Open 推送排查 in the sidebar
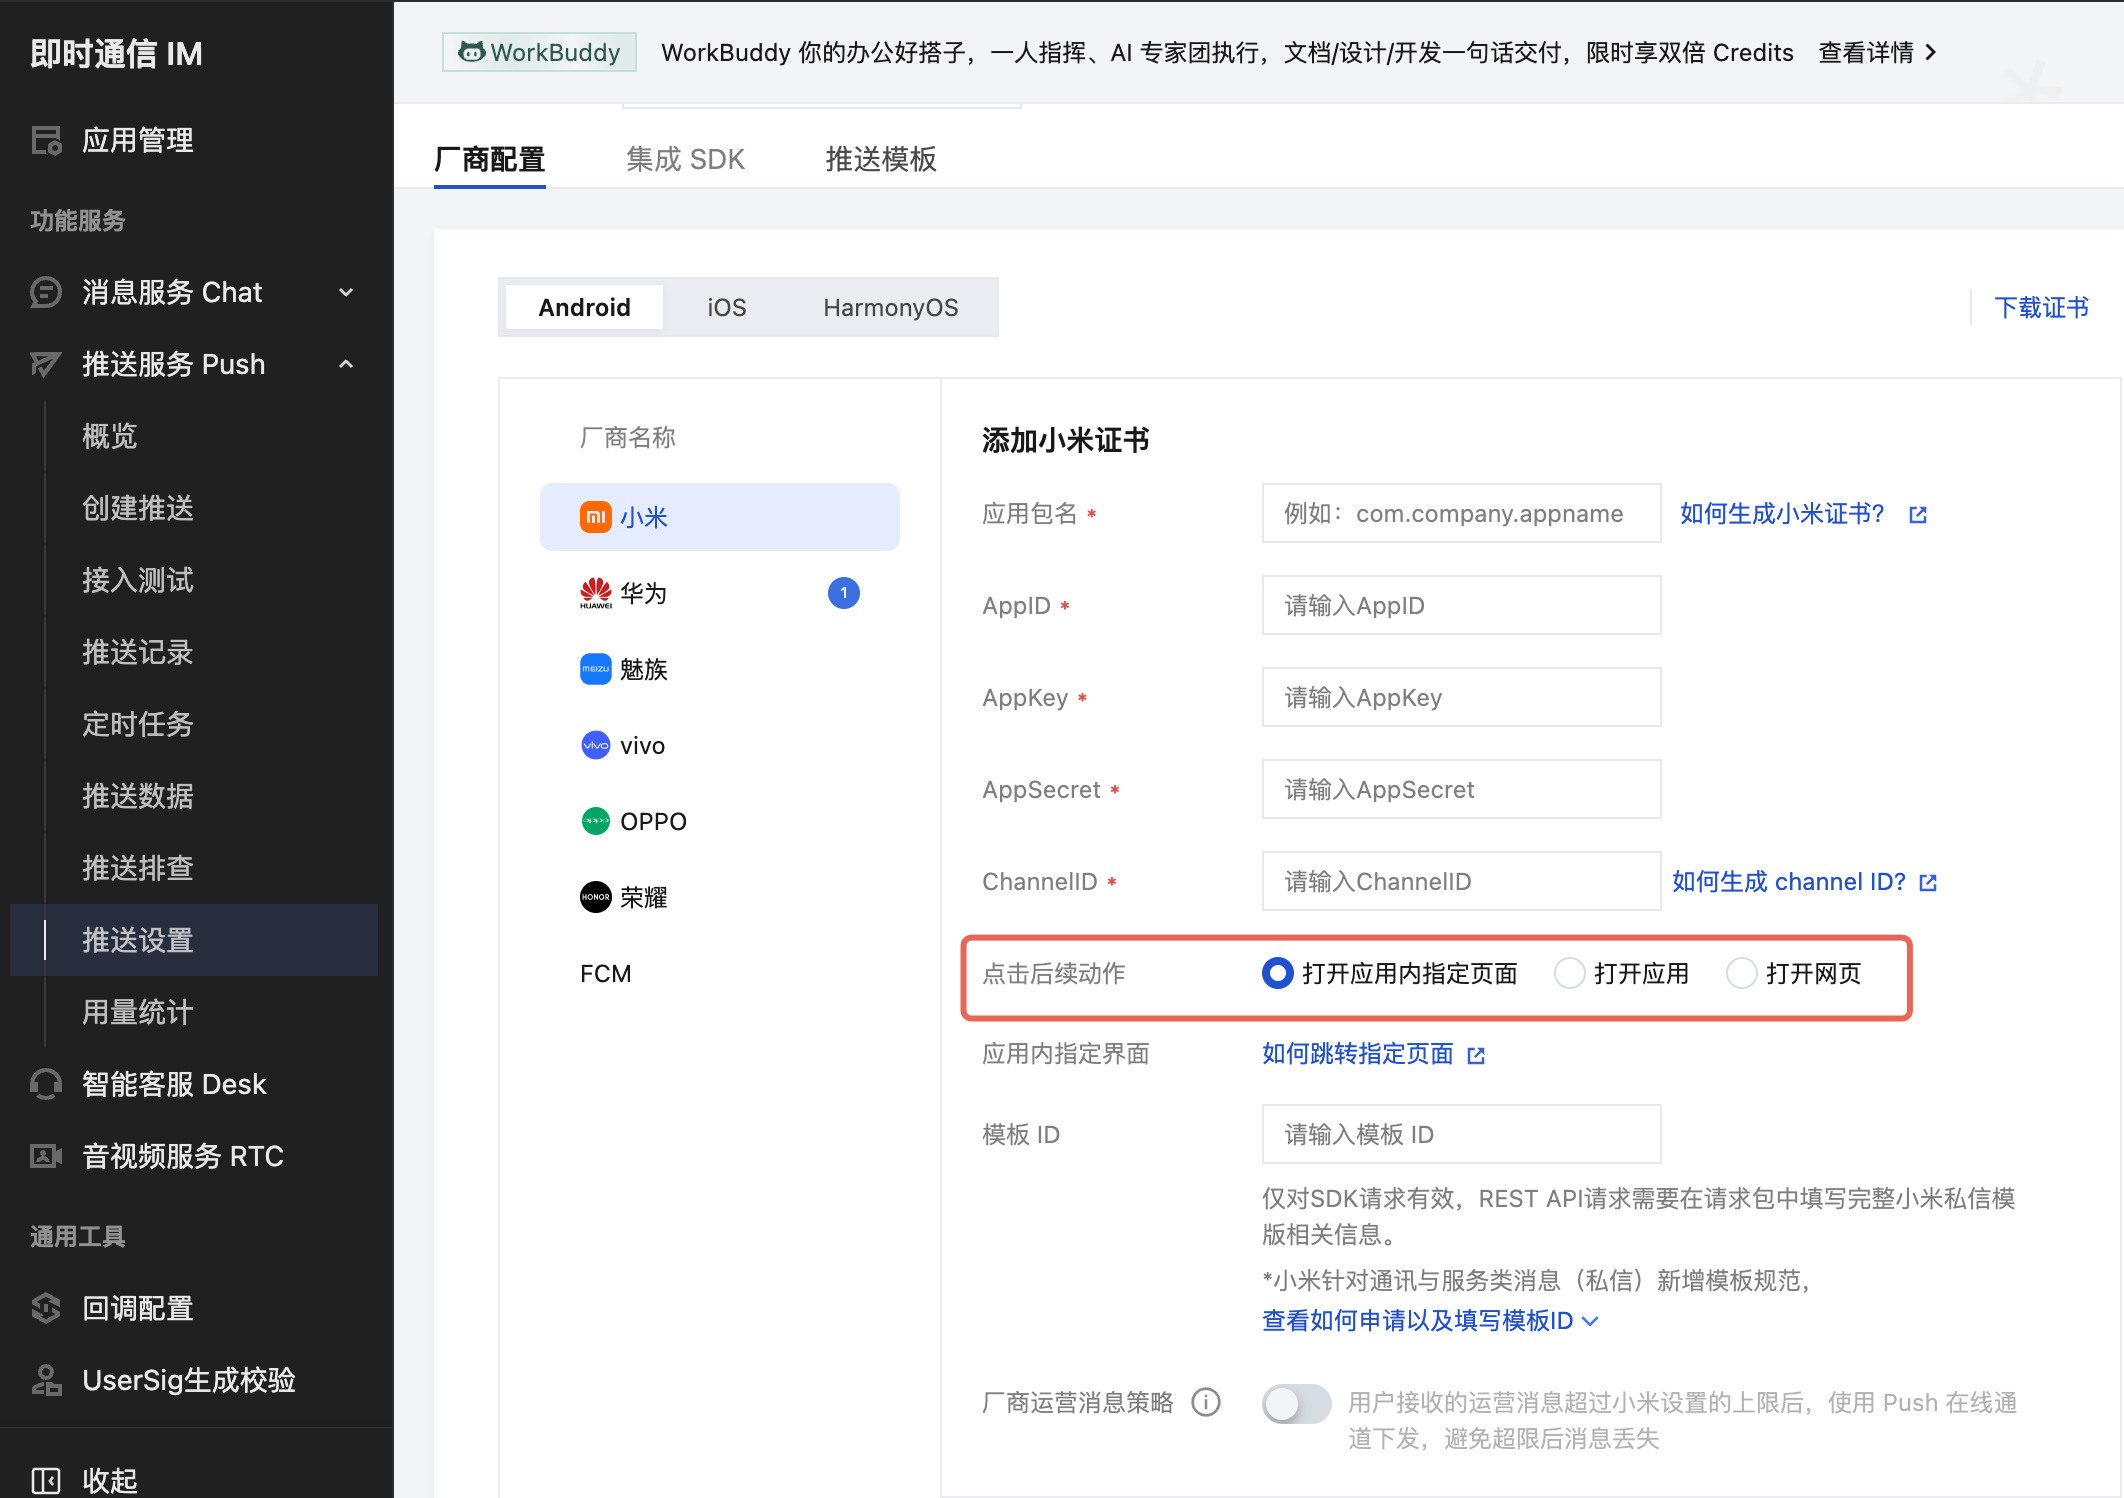 138,868
